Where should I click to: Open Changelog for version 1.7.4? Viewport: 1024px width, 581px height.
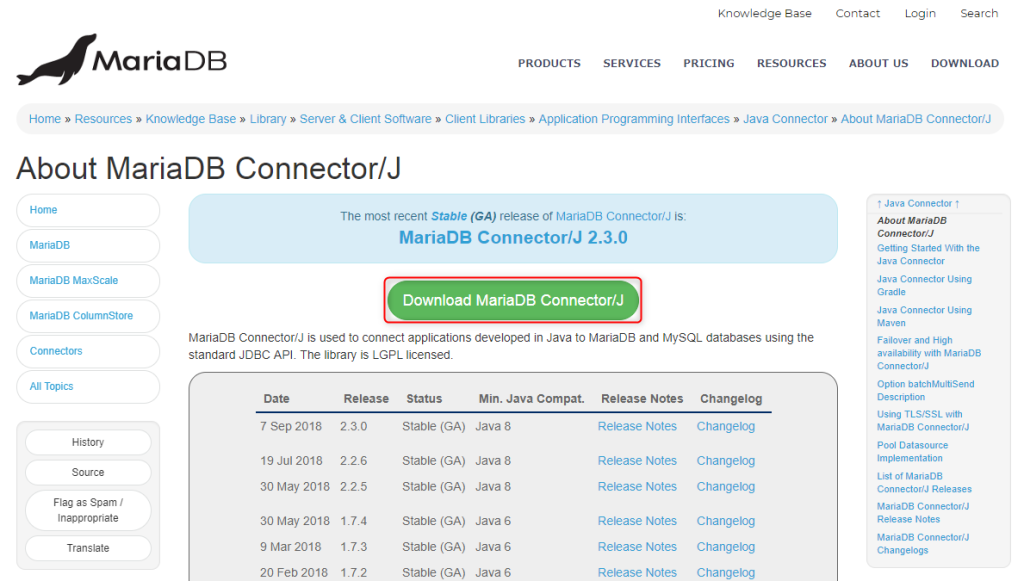(726, 522)
